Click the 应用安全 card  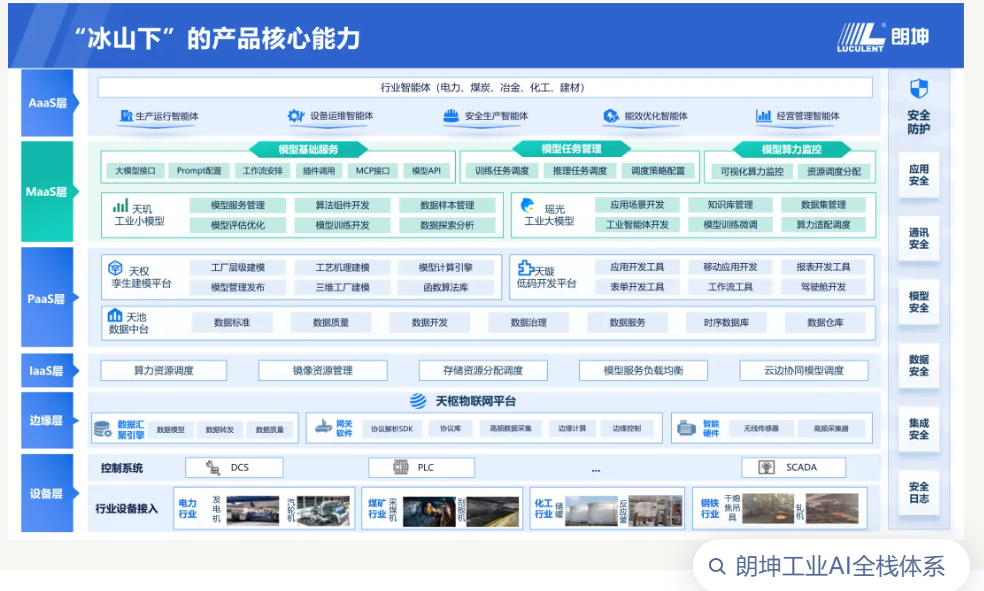click(919, 175)
